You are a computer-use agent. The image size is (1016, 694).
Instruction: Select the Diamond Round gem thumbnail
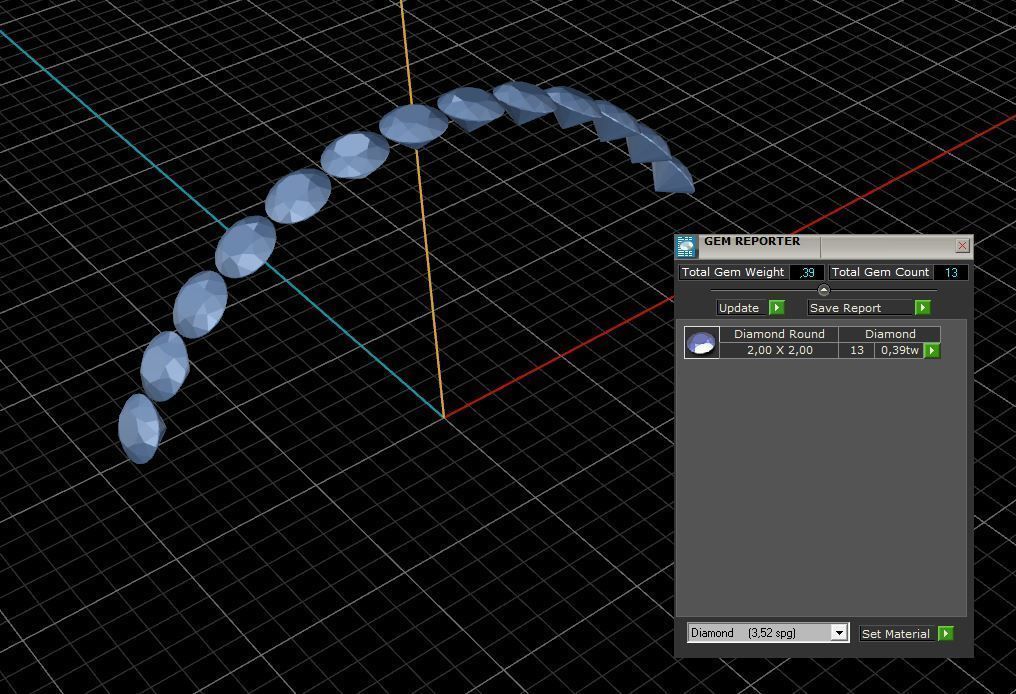[702, 342]
